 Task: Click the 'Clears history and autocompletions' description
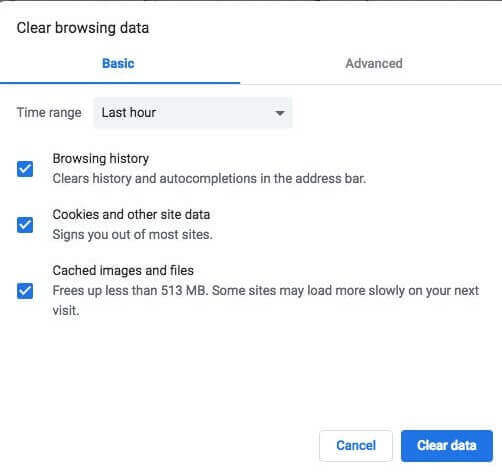pyautogui.click(x=209, y=179)
